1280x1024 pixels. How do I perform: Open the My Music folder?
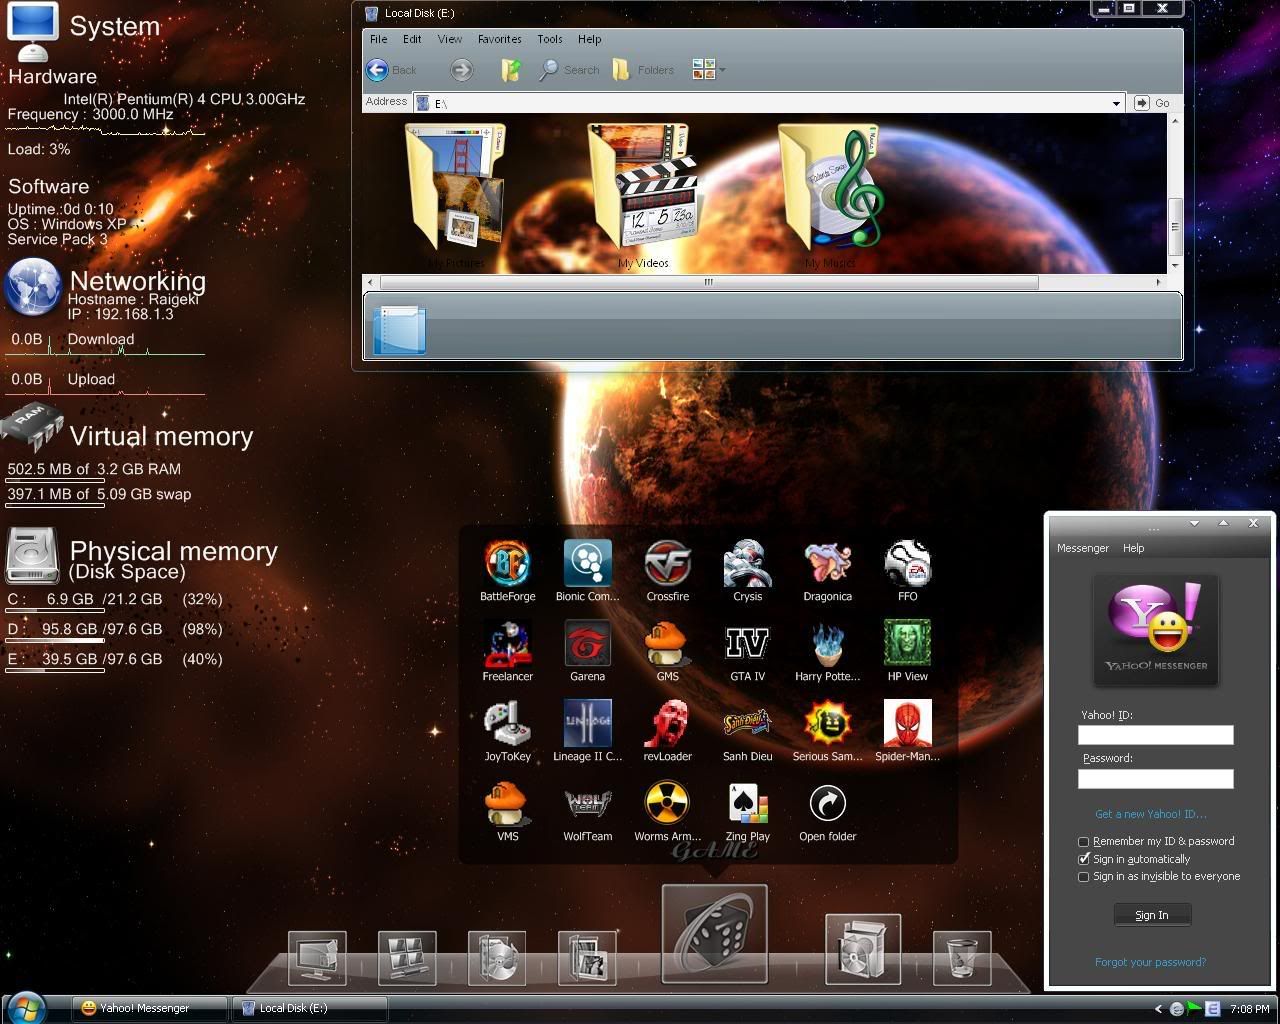pos(830,195)
